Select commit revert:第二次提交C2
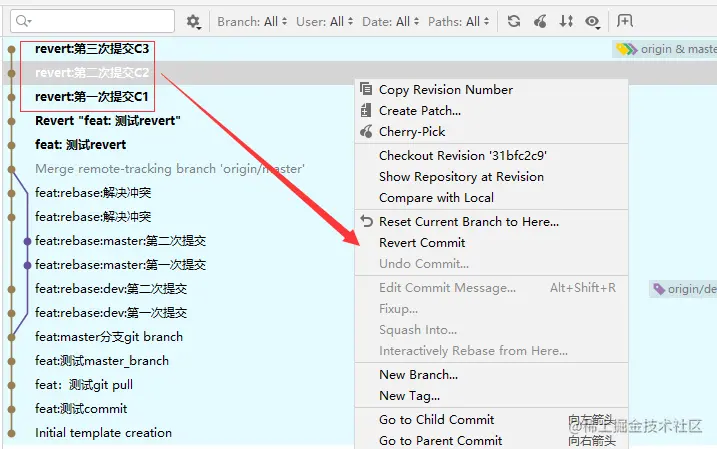The height and width of the screenshot is (449, 717). 92,73
